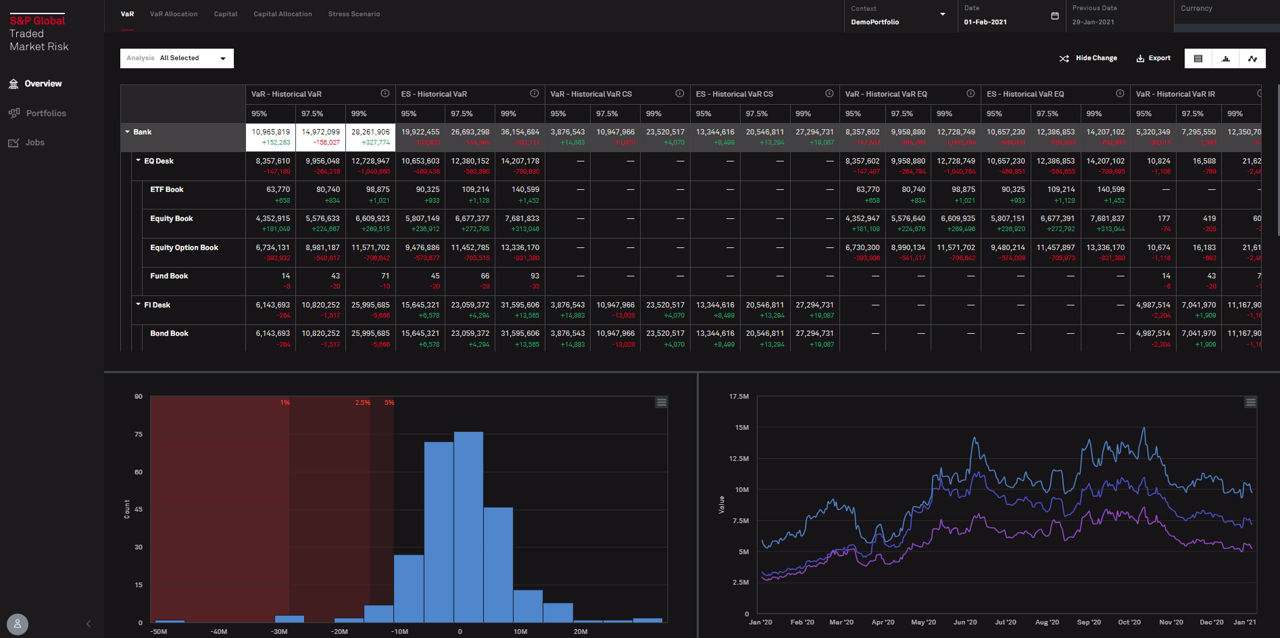
Task: Click the 2.5% threshold marker on histogram
Action: click(361, 402)
